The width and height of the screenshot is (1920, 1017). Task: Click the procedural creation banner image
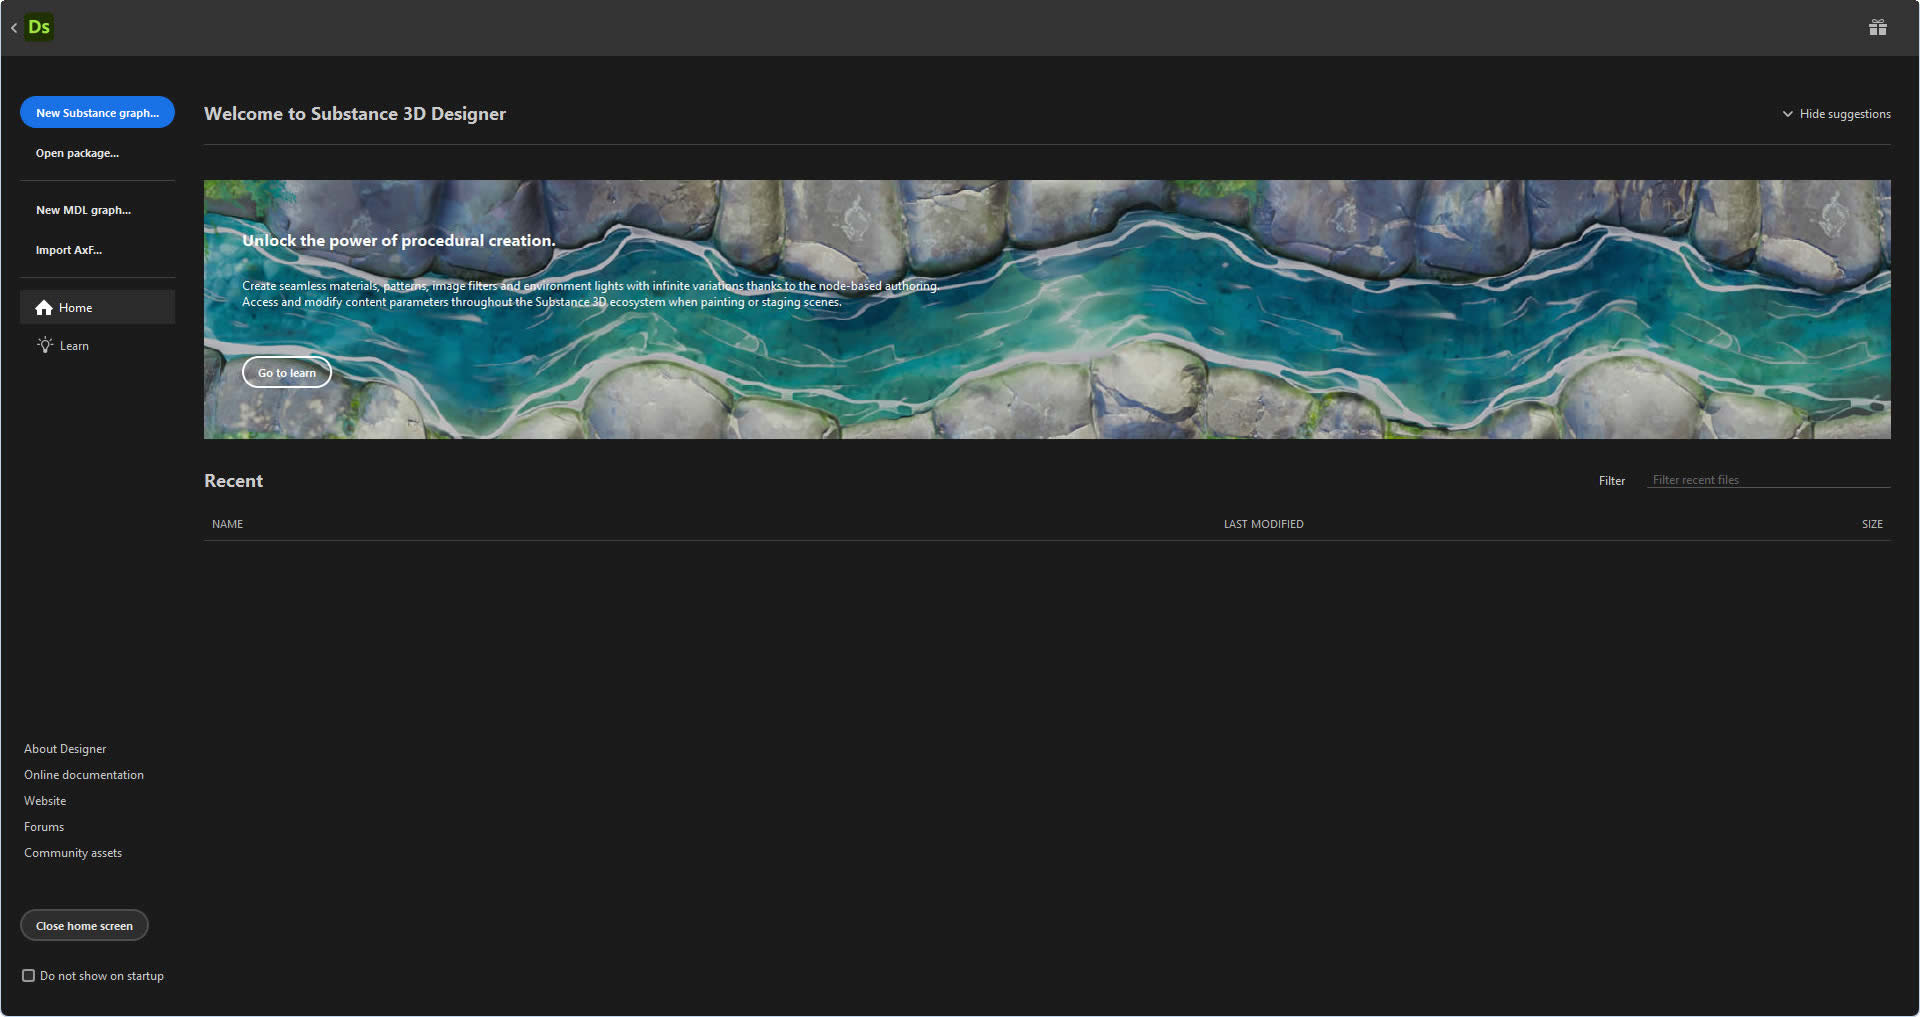(1047, 309)
